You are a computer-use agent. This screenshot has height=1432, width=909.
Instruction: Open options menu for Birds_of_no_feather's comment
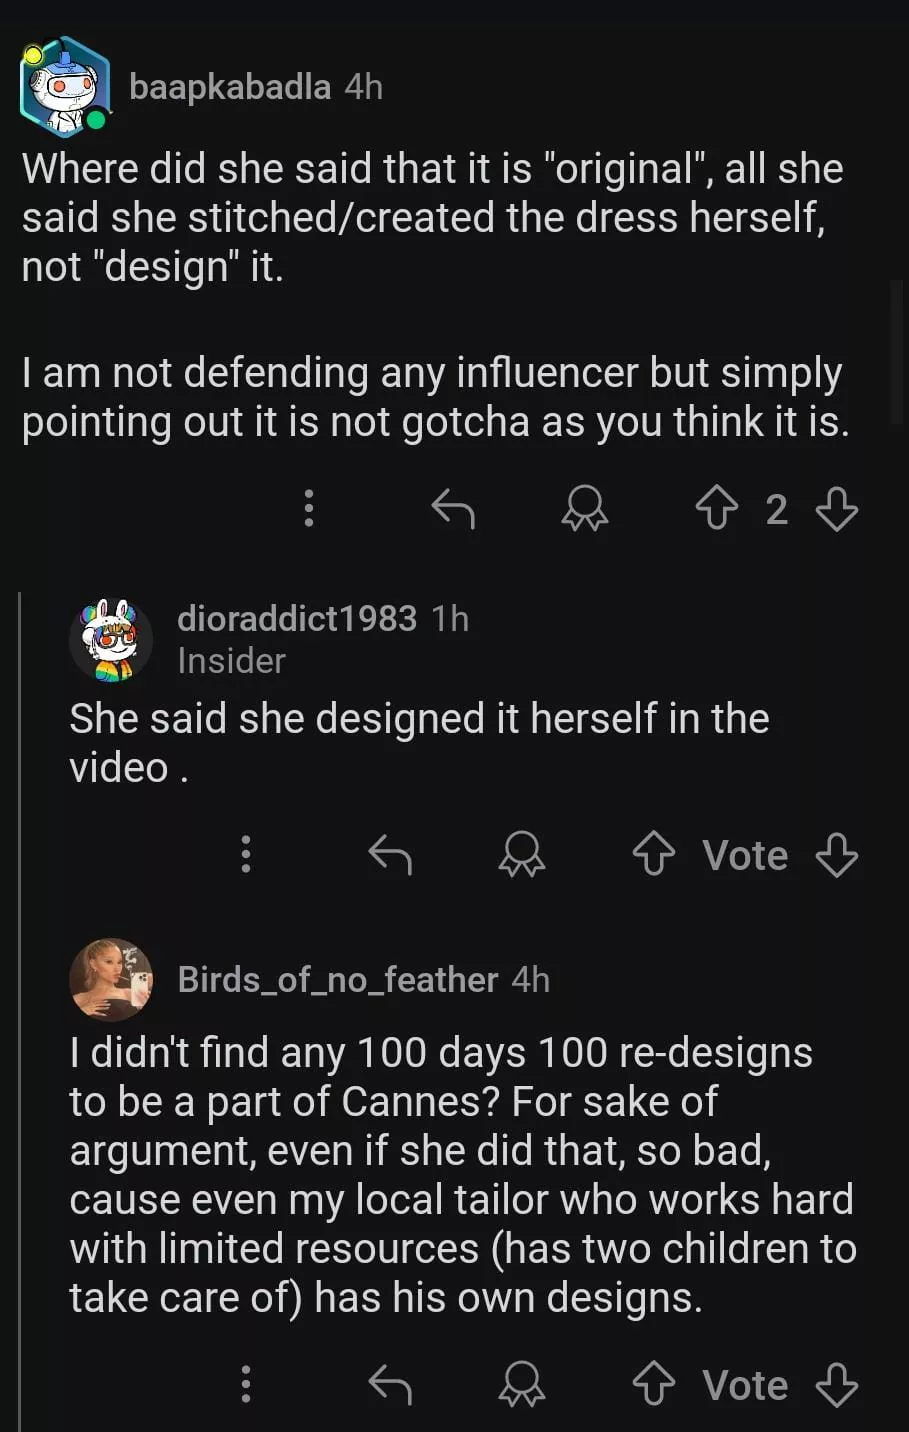point(246,1385)
